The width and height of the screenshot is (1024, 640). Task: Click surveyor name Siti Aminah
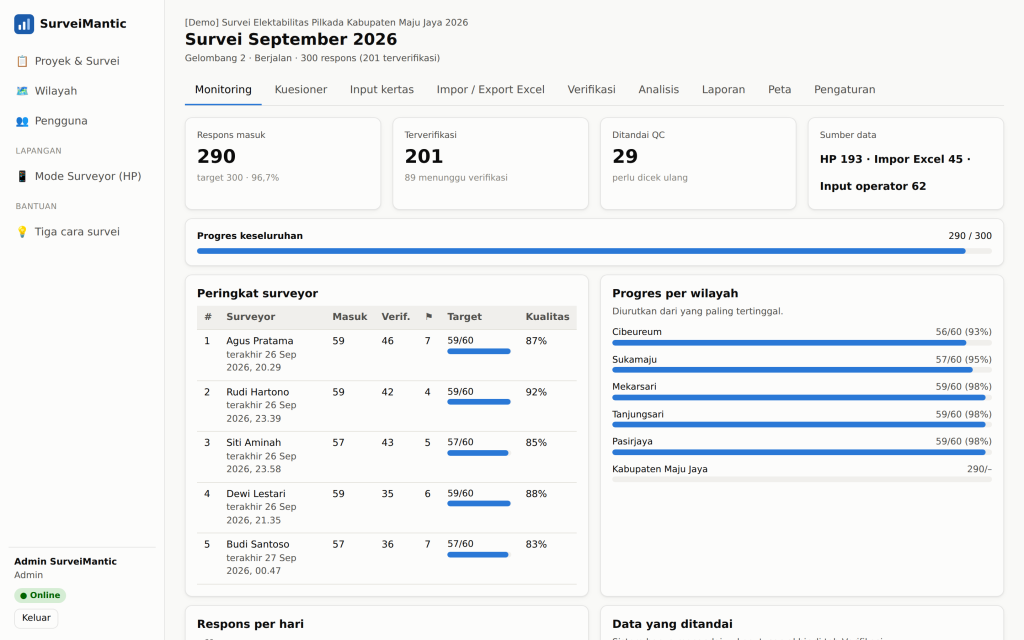tap(253, 443)
